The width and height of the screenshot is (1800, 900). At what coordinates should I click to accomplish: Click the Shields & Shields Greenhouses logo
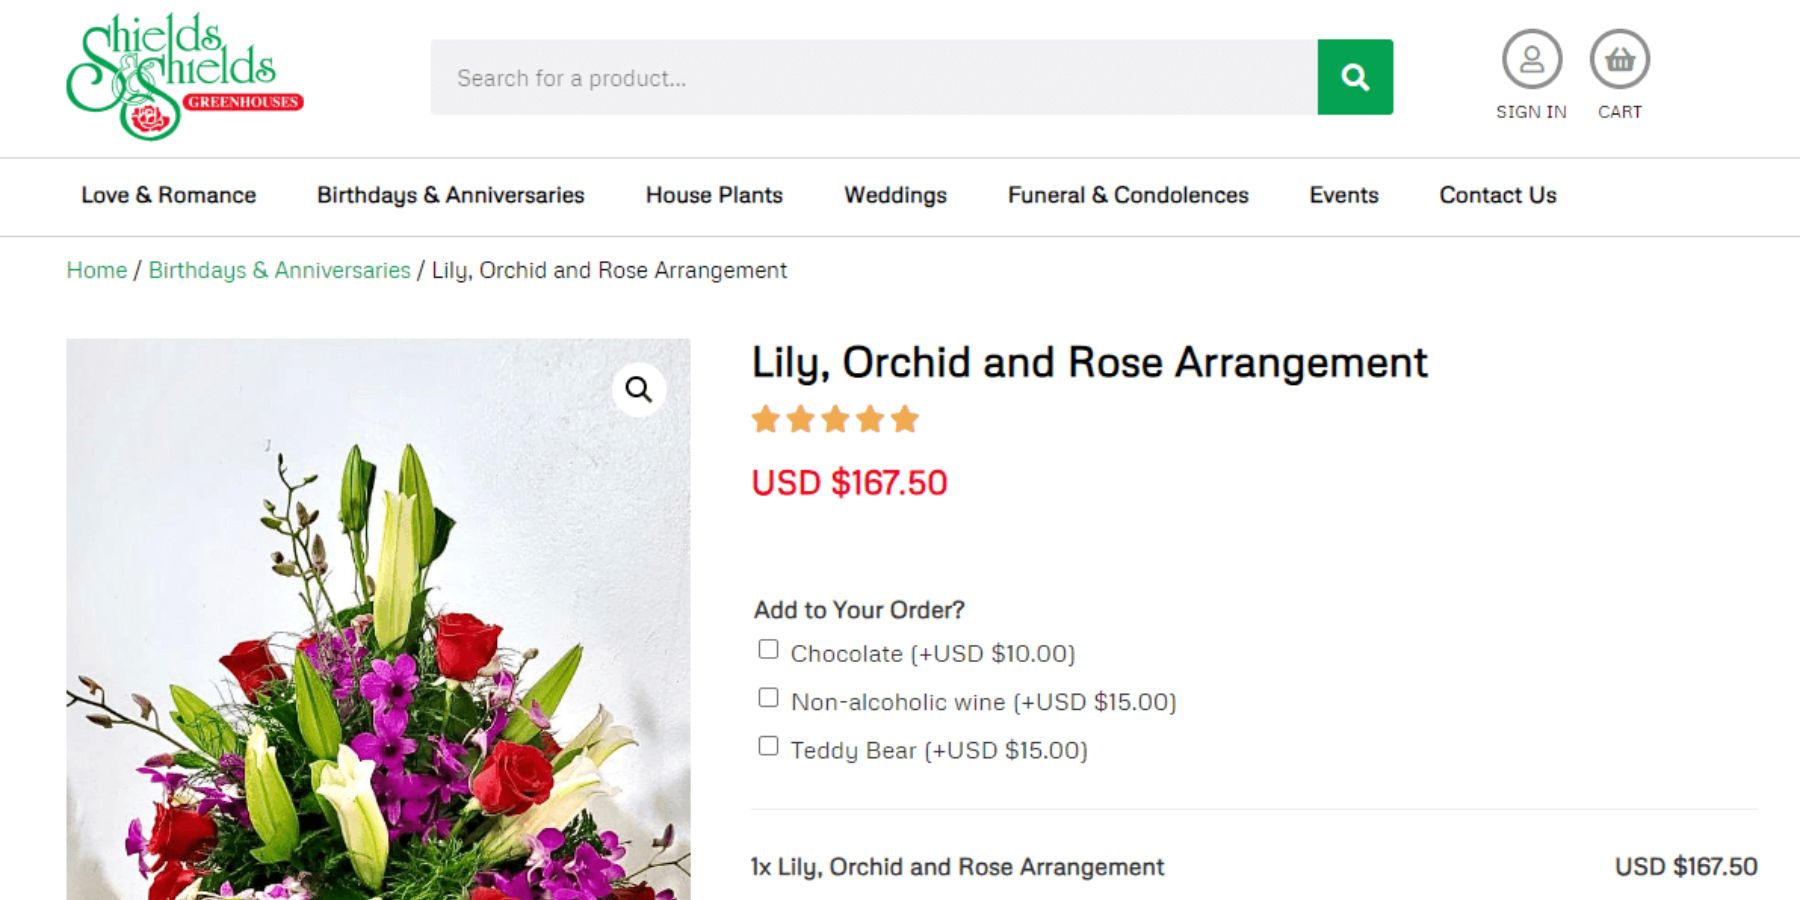point(184,76)
